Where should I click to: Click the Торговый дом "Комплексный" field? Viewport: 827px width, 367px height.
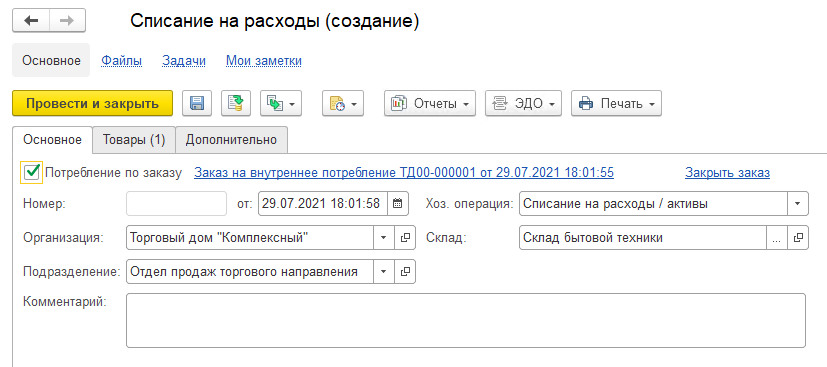250,238
